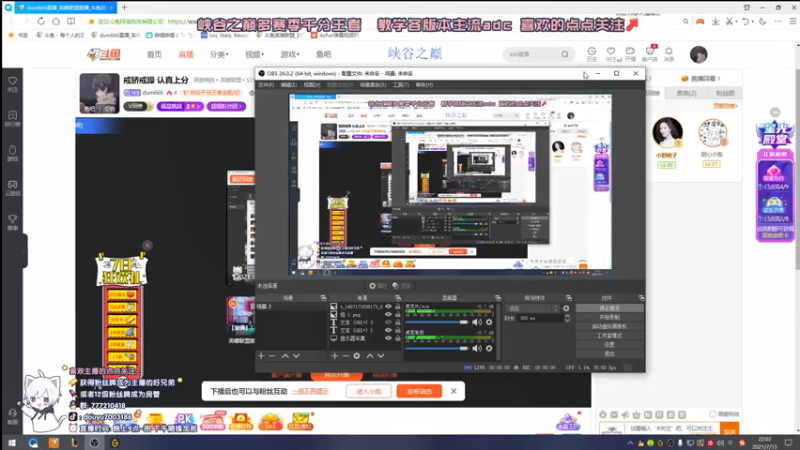This screenshot has height=450, width=800.
Task: Toggle visibility of the Text (GDI+) 2 source
Action: click(x=388, y=330)
